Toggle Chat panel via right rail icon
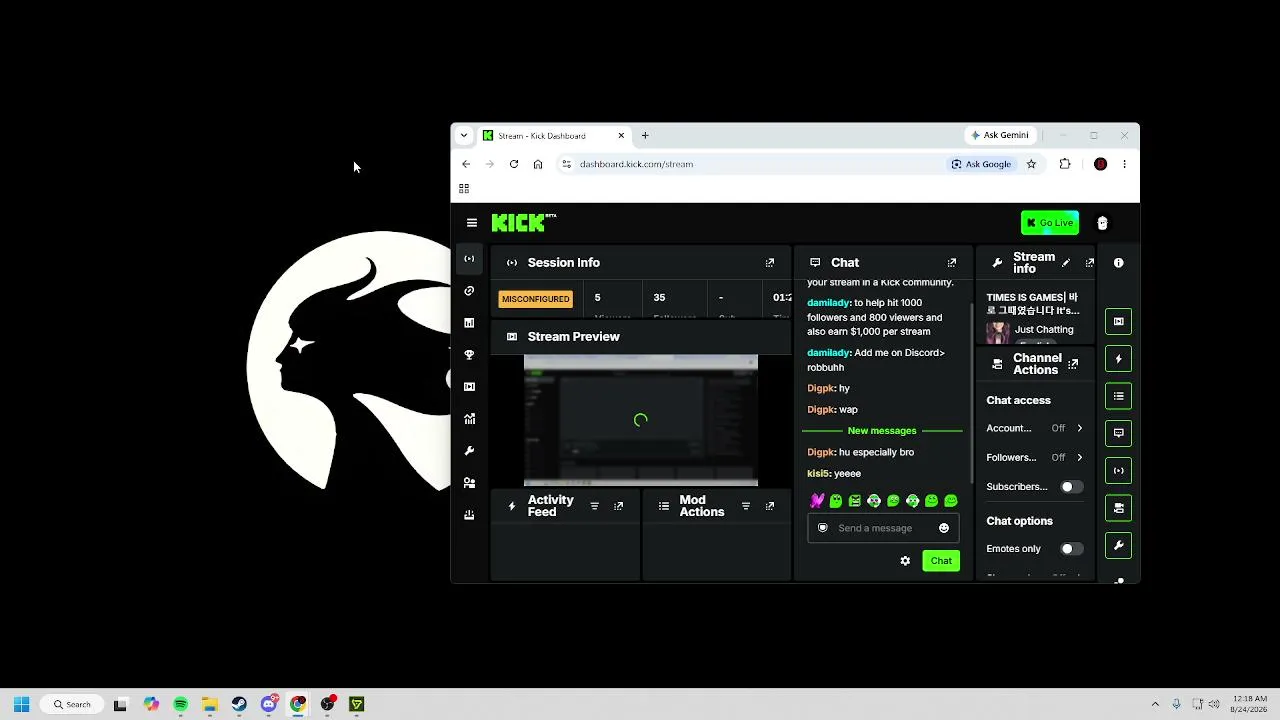Screen dimensions: 1280x720 pos(1119,433)
